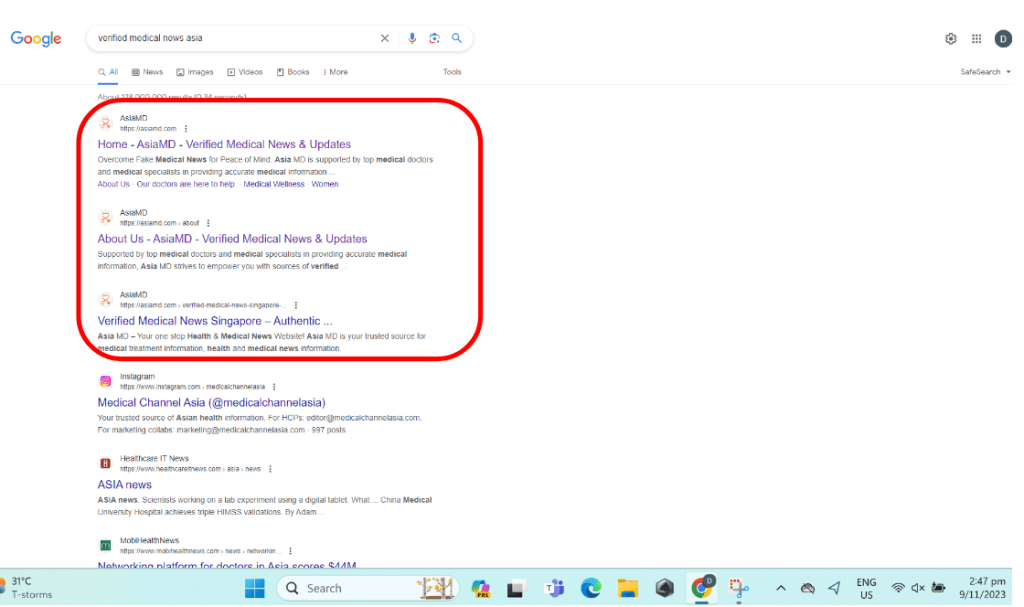Open Microsoft Edge from the taskbar
1024x607 pixels.
pos(590,588)
